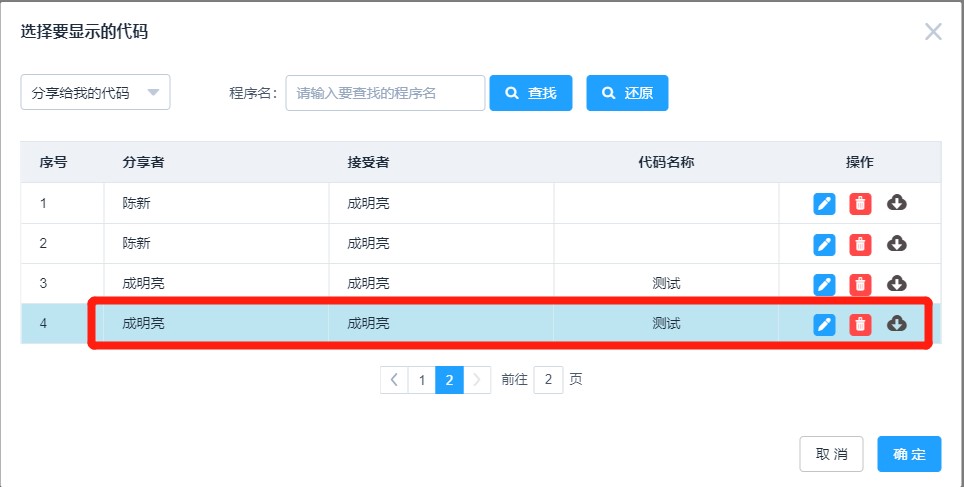Download the code in row 3

(x=896, y=283)
